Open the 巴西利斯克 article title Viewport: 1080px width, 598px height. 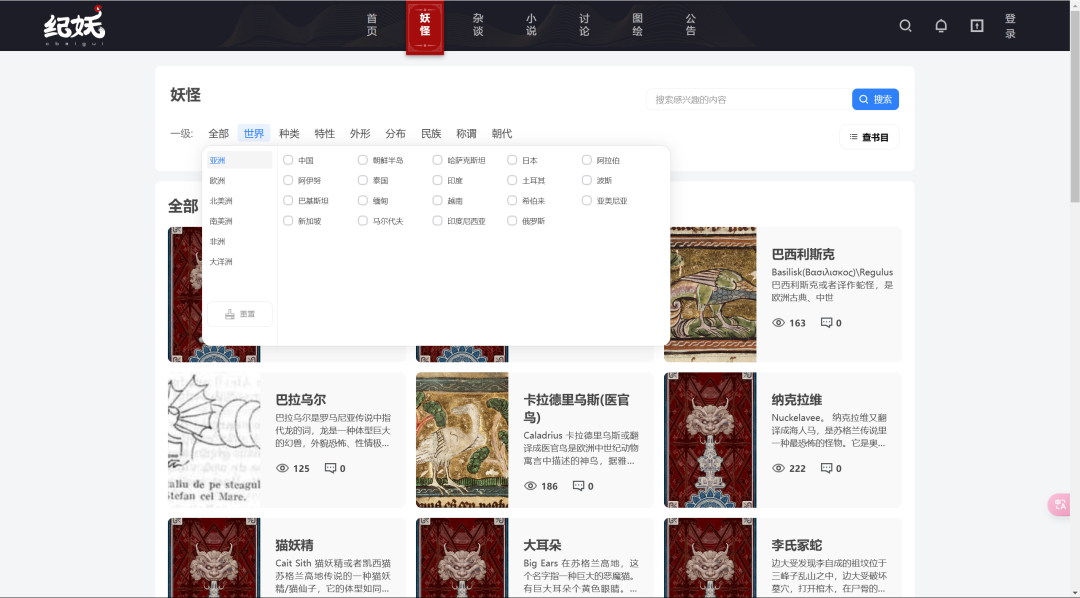803,254
